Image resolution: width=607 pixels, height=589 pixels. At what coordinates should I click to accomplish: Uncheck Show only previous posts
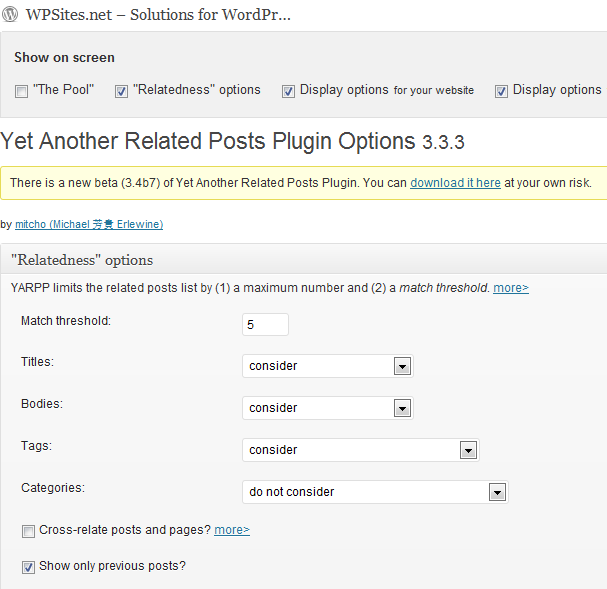pos(28,567)
